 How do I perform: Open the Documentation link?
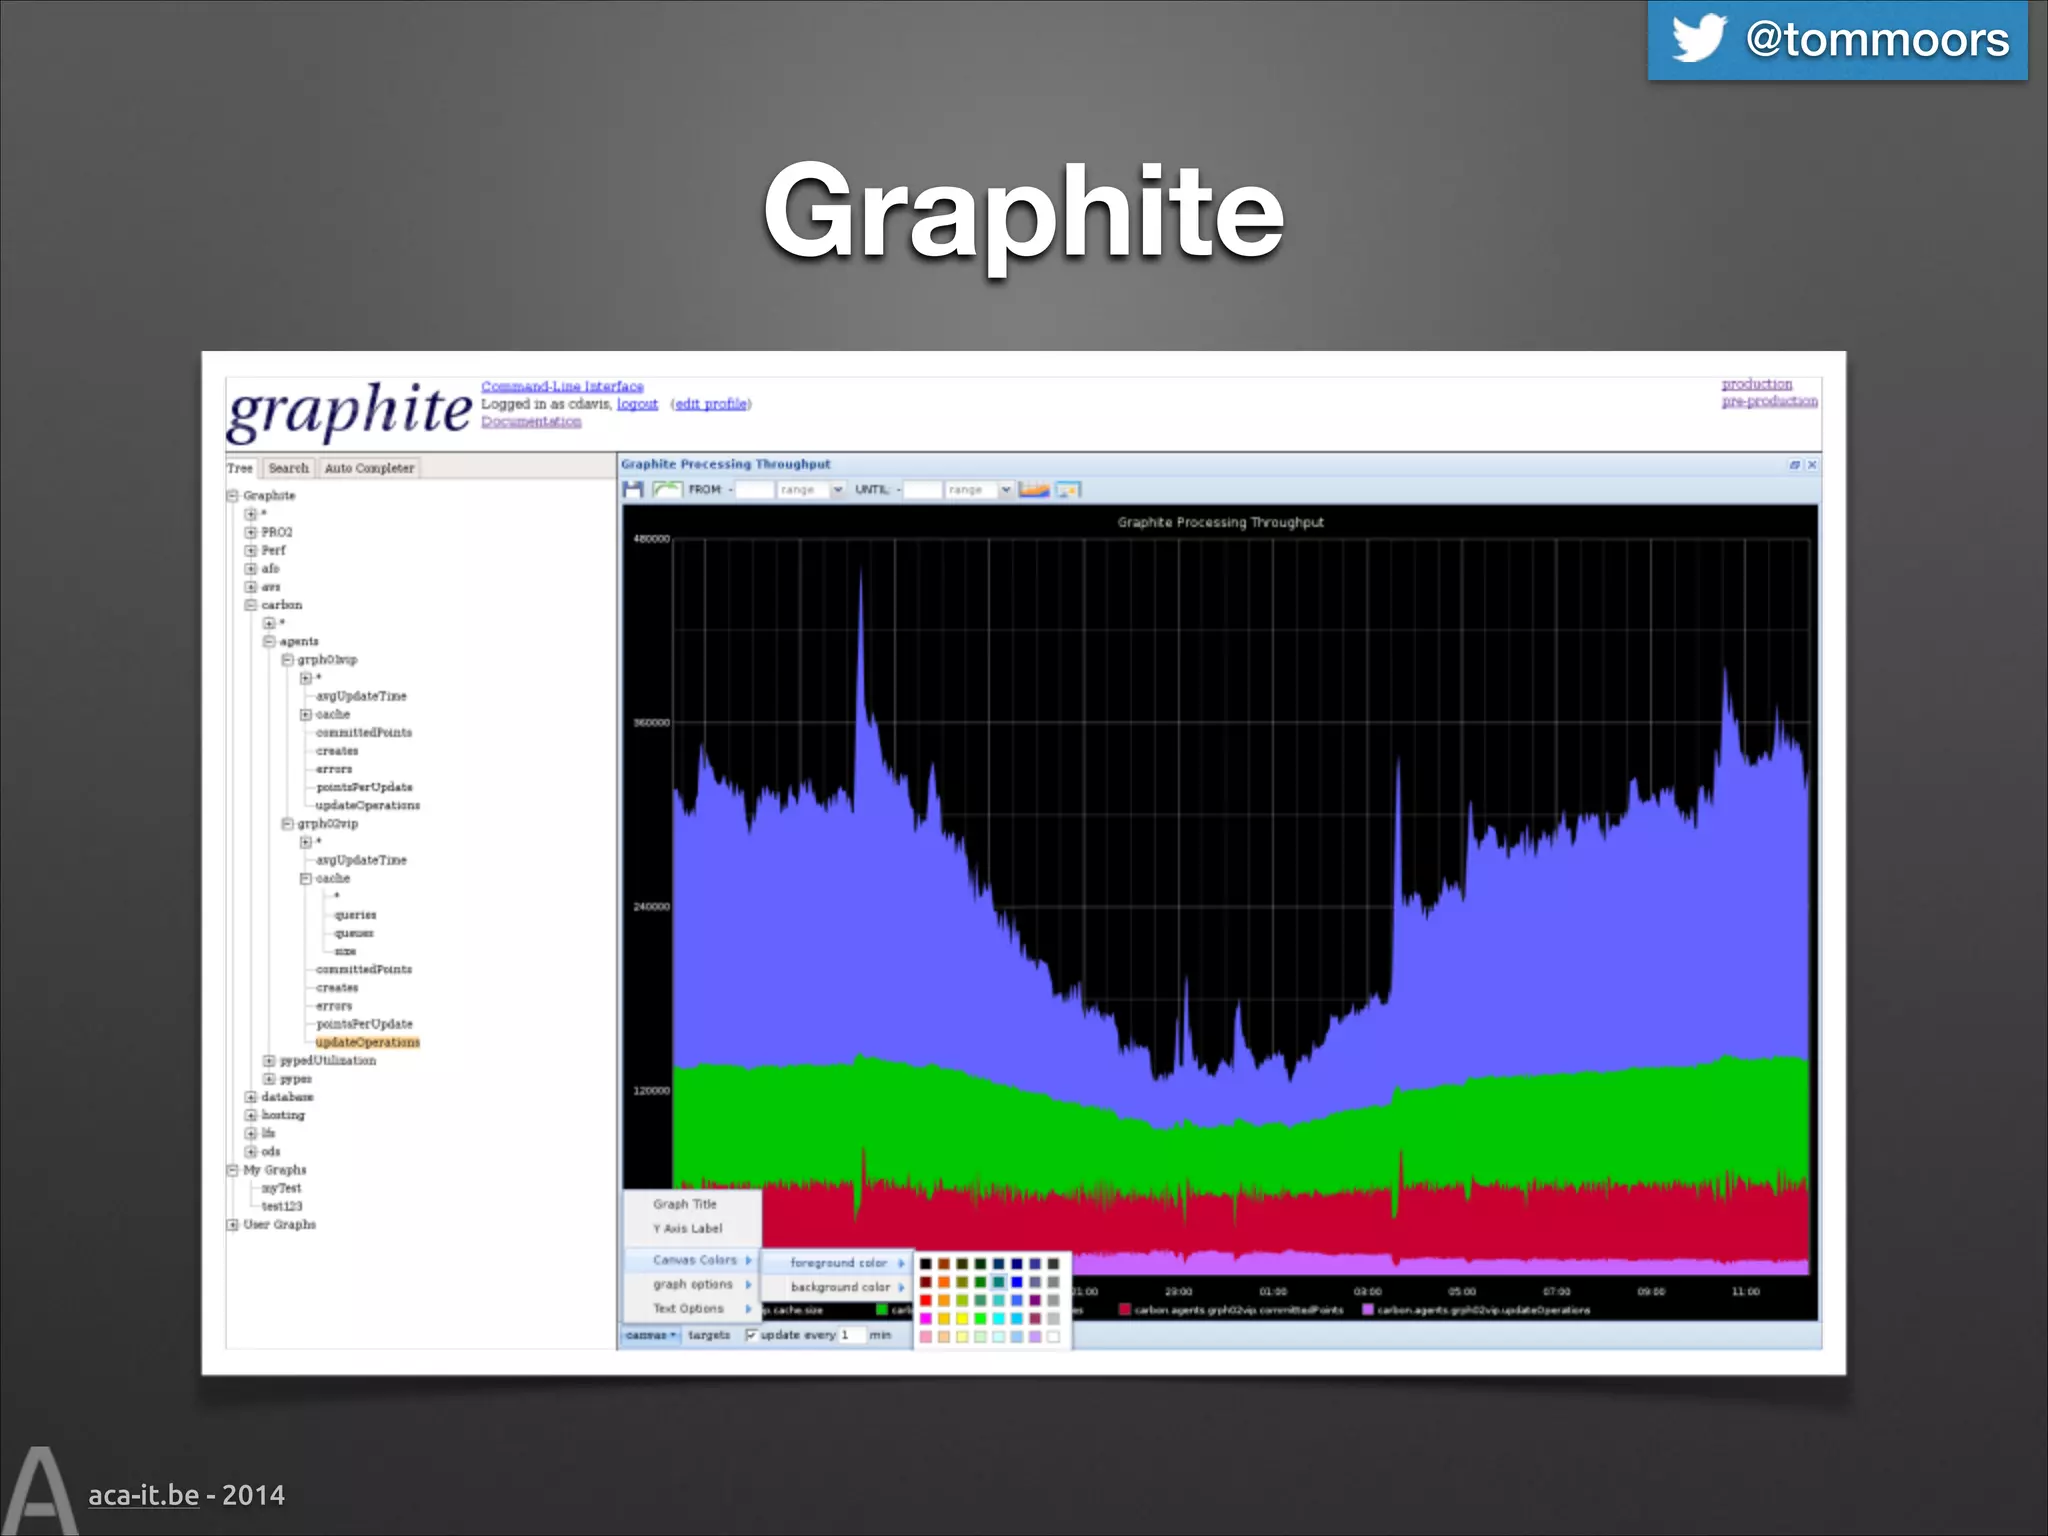tap(531, 422)
